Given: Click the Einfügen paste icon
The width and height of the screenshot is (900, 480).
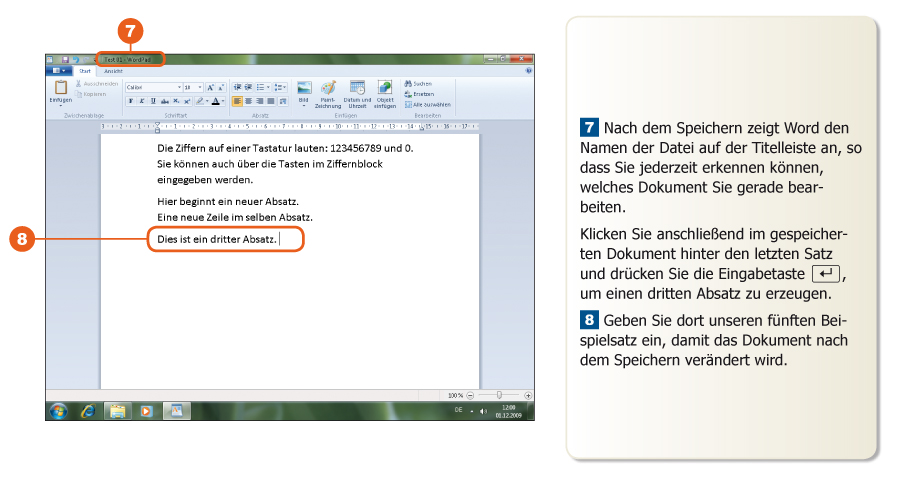Looking at the screenshot, I should (60, 88).
